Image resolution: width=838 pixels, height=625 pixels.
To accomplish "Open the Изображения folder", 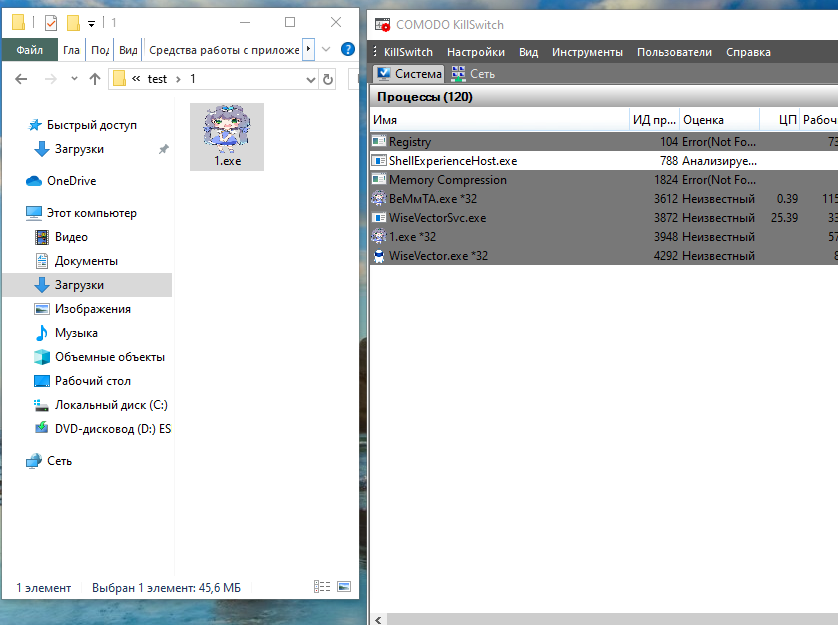I will (x=92, y=309).
